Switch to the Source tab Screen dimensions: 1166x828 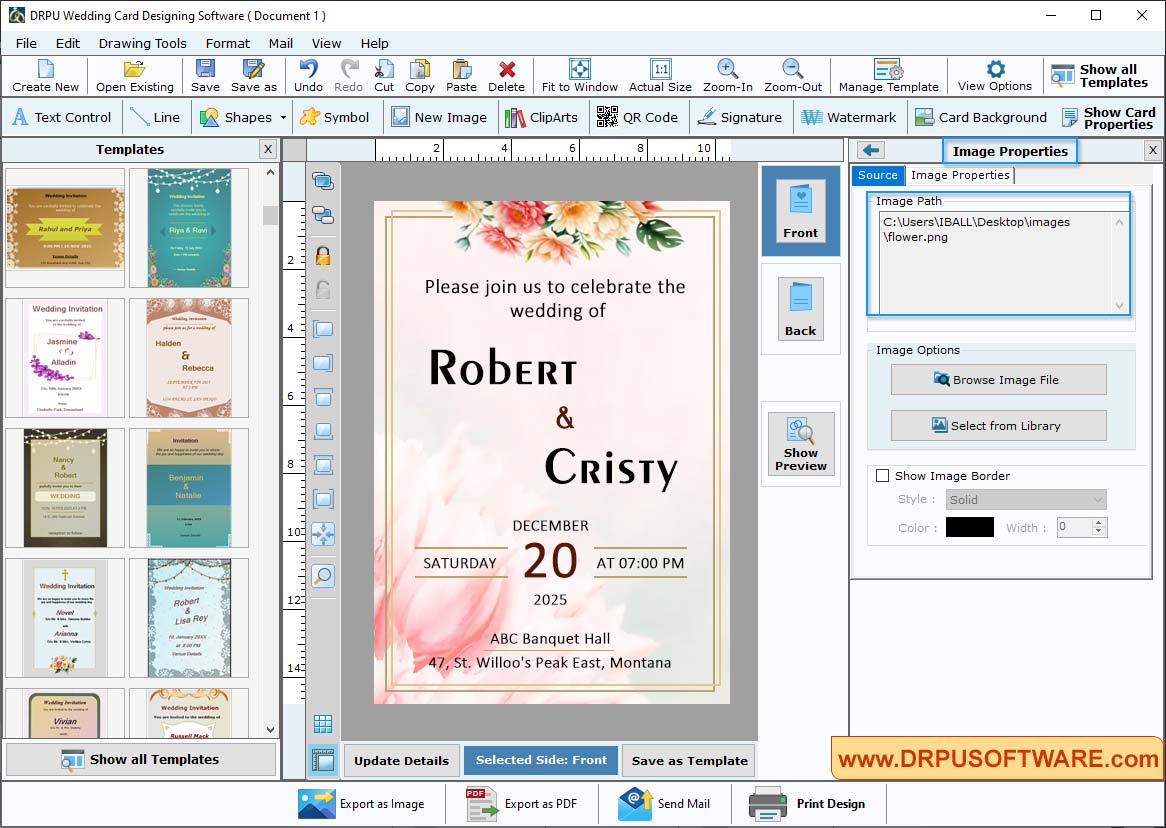coord(877,175)
